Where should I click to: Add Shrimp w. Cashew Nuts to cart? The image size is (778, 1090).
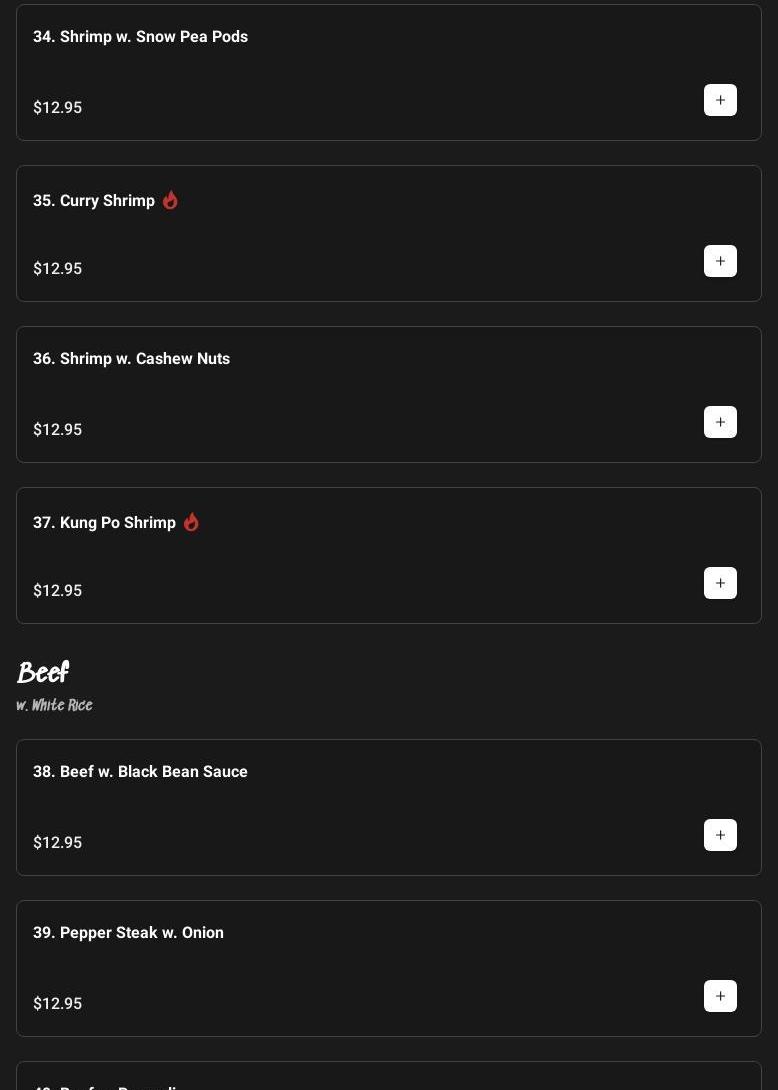720,422
